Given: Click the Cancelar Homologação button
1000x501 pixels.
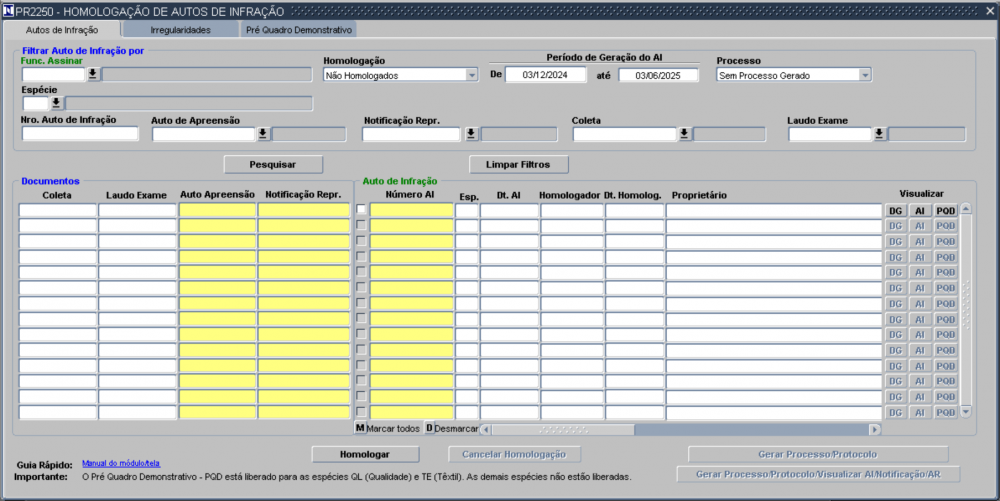Looking at the screenshot, I should click(x=514, y=454).
